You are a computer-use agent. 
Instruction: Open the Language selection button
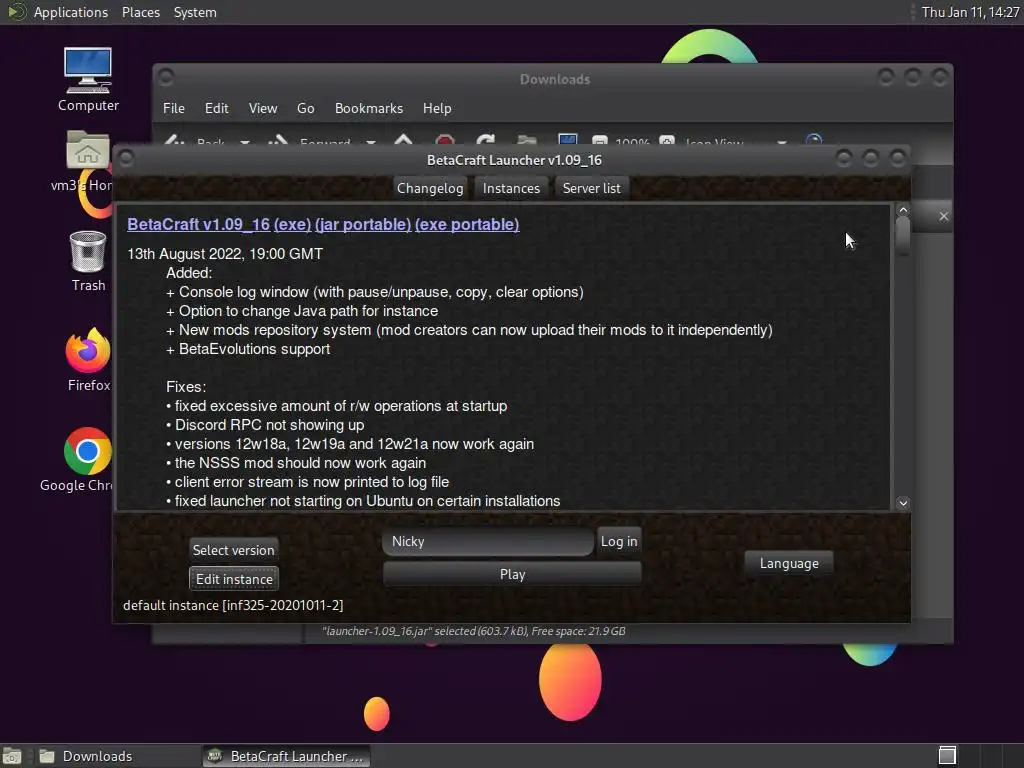coord(789,563)
